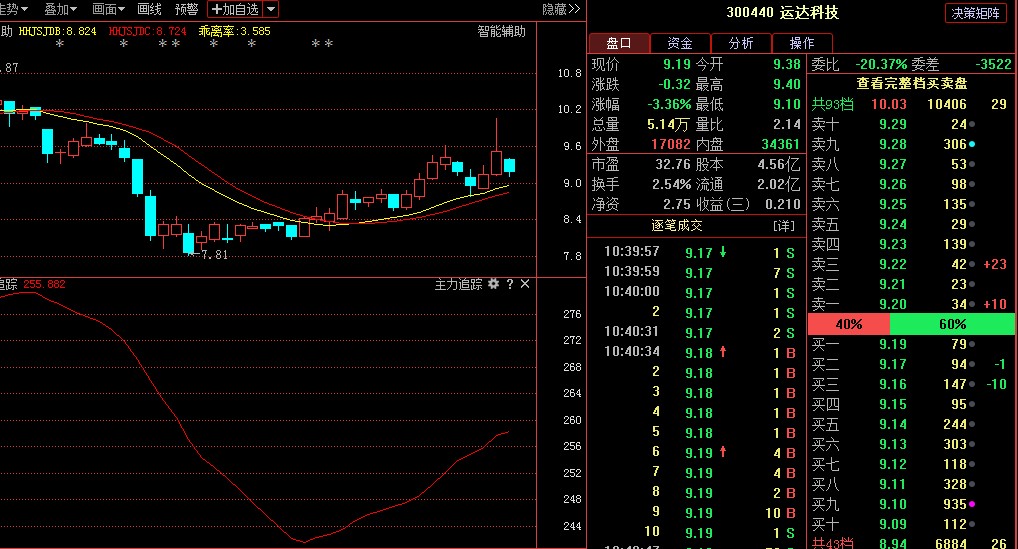Click the red 40% buy-sell ratio bar
Screen dimensions: 1018x549
tap(848, 324)
